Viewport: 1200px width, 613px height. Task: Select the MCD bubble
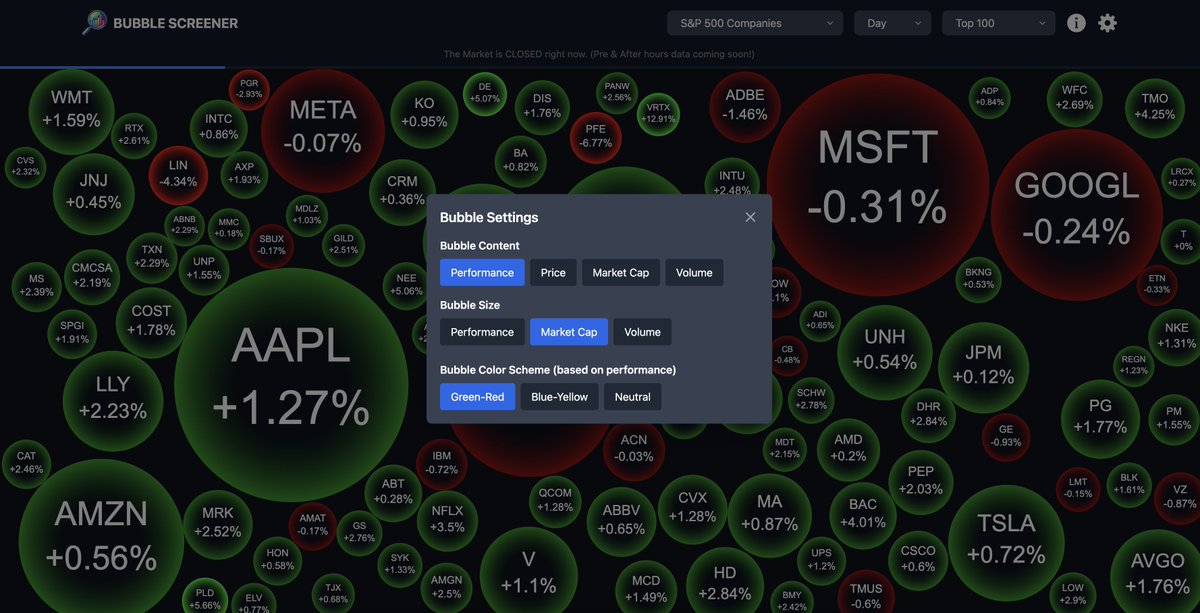(x=647, y=588)
